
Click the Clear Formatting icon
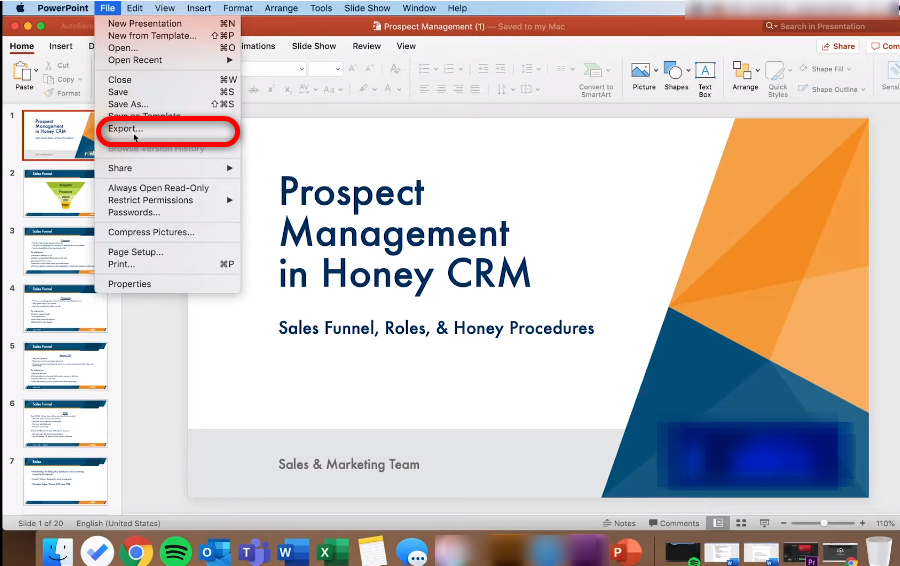click(x=395, y=69)
